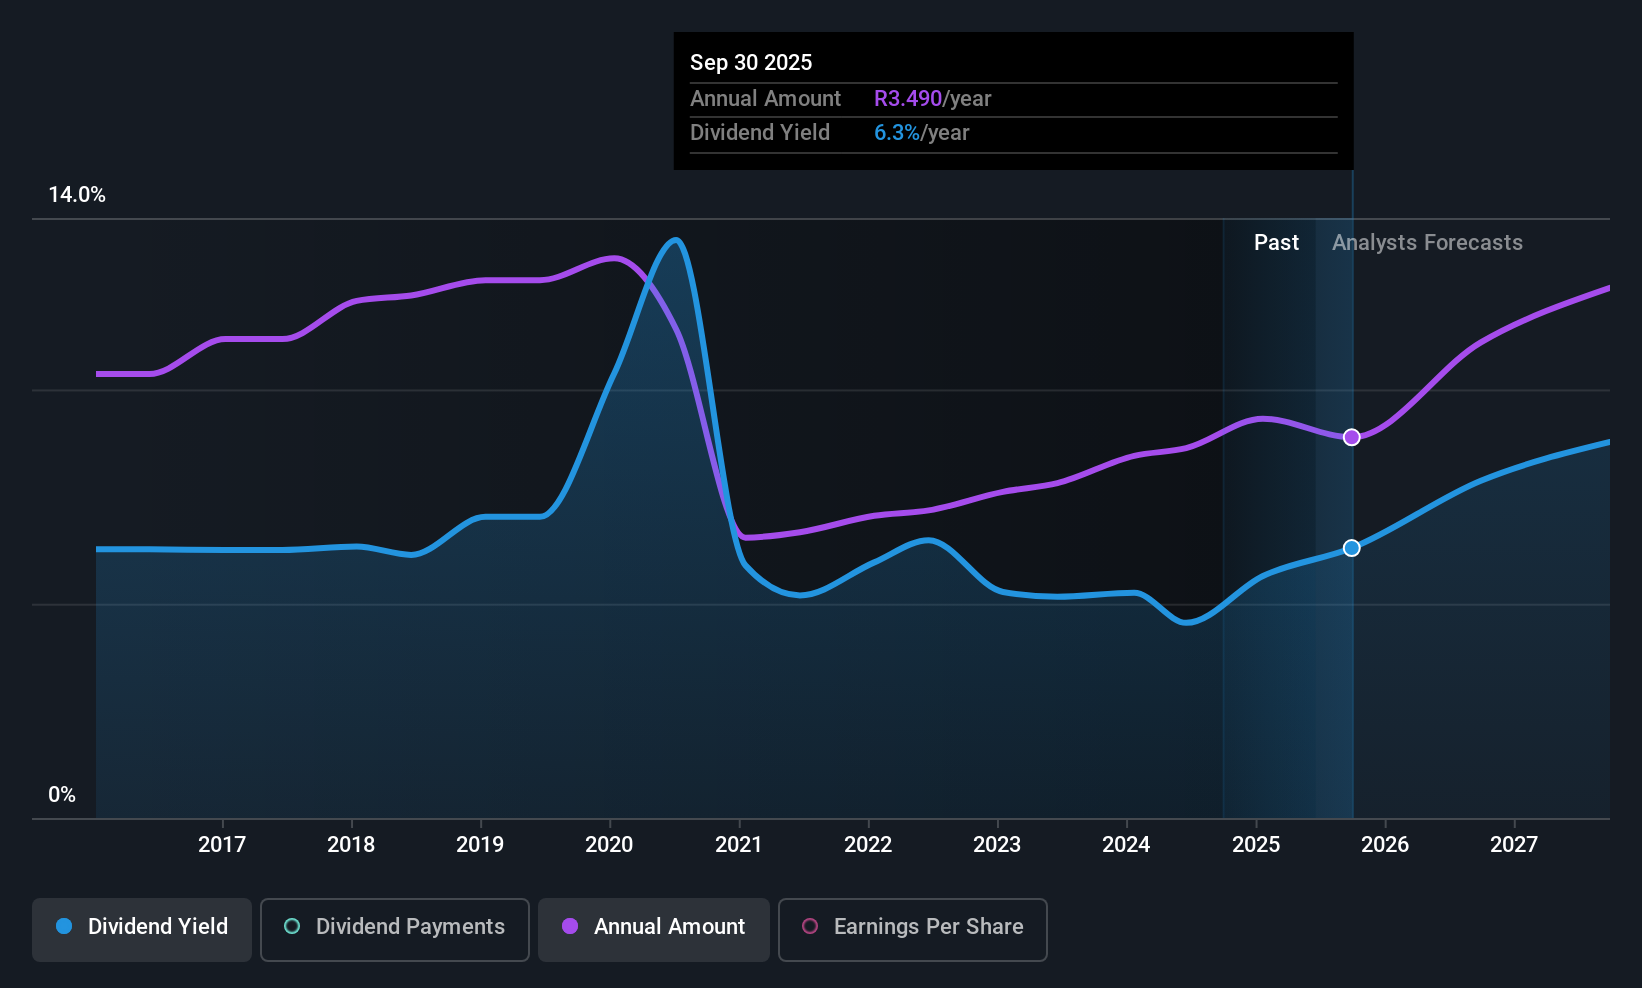Click the 6.3%/year tooltip value
The width and height of the screenshot is (1642, 988).
click(922, 133)
